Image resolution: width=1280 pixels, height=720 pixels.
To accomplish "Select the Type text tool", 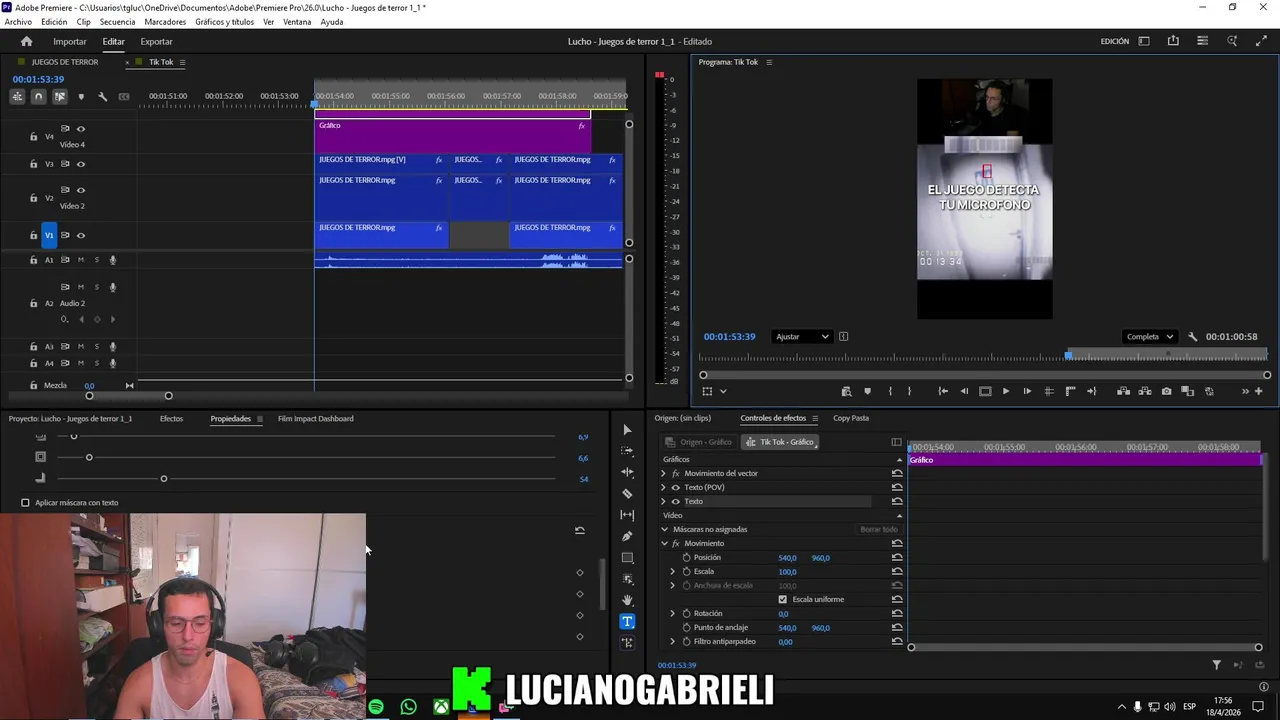I will (x=627, y=621).
